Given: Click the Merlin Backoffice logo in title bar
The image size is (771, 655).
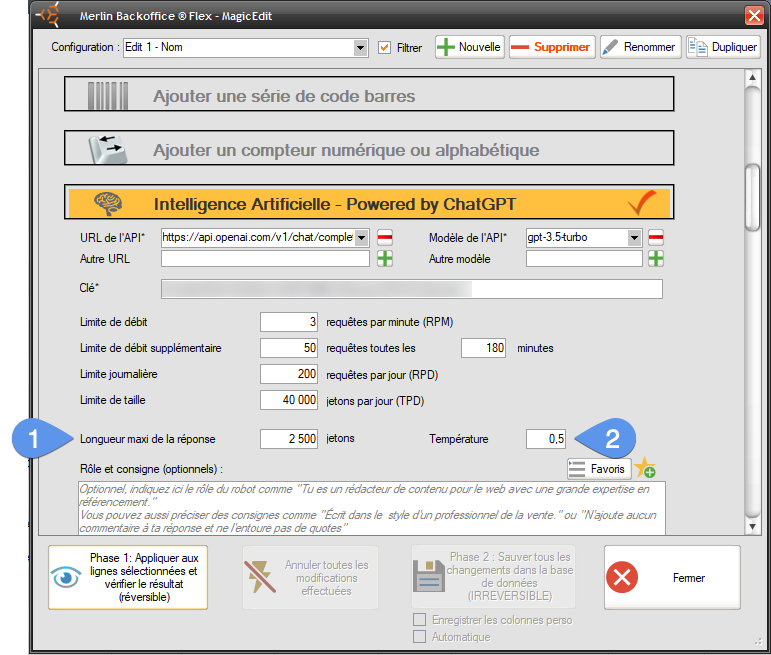Looking at the screenshot, I should [48, 14].
